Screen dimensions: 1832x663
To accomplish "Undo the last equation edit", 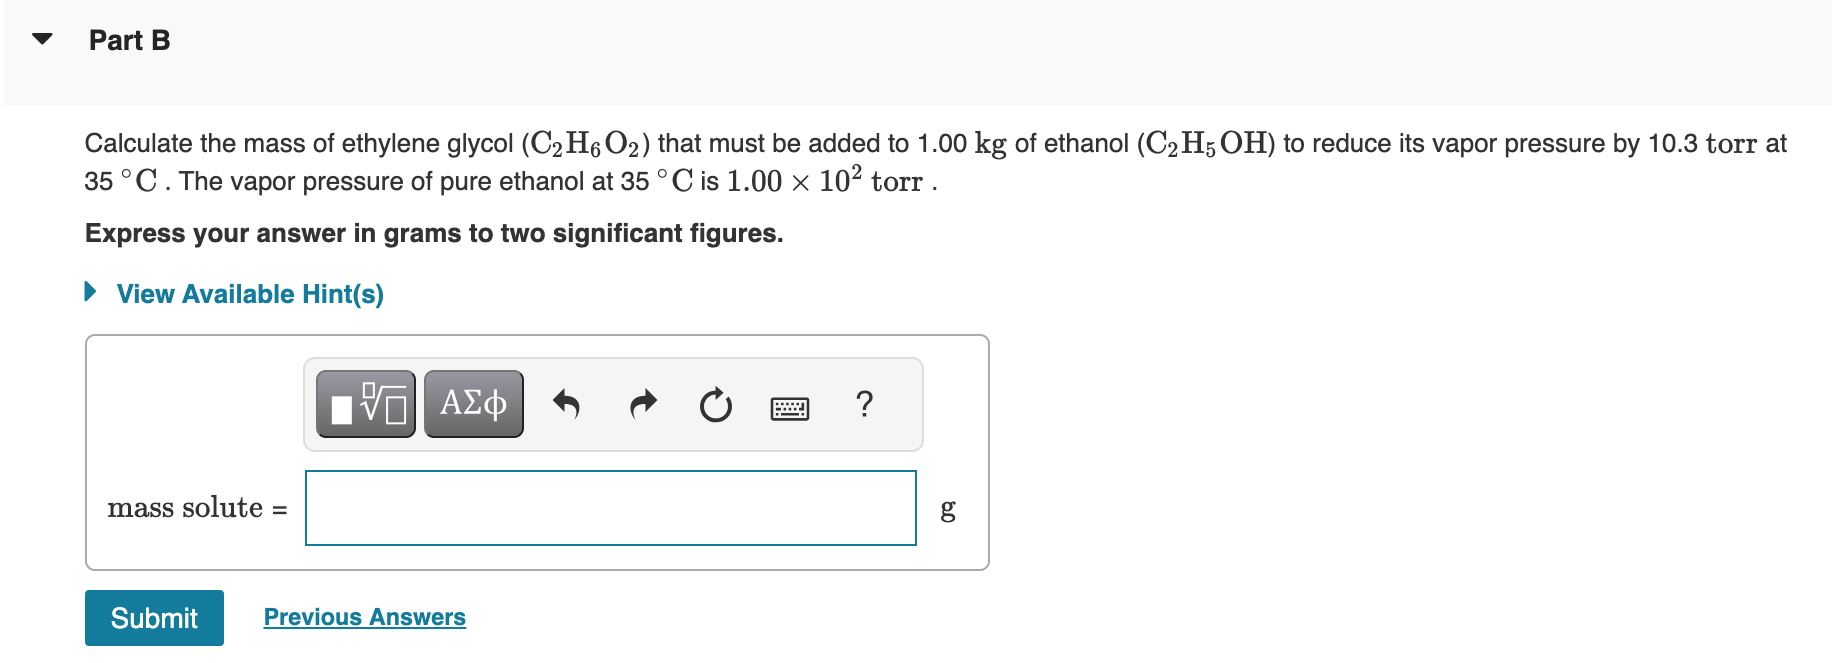I will coord(567,403).
